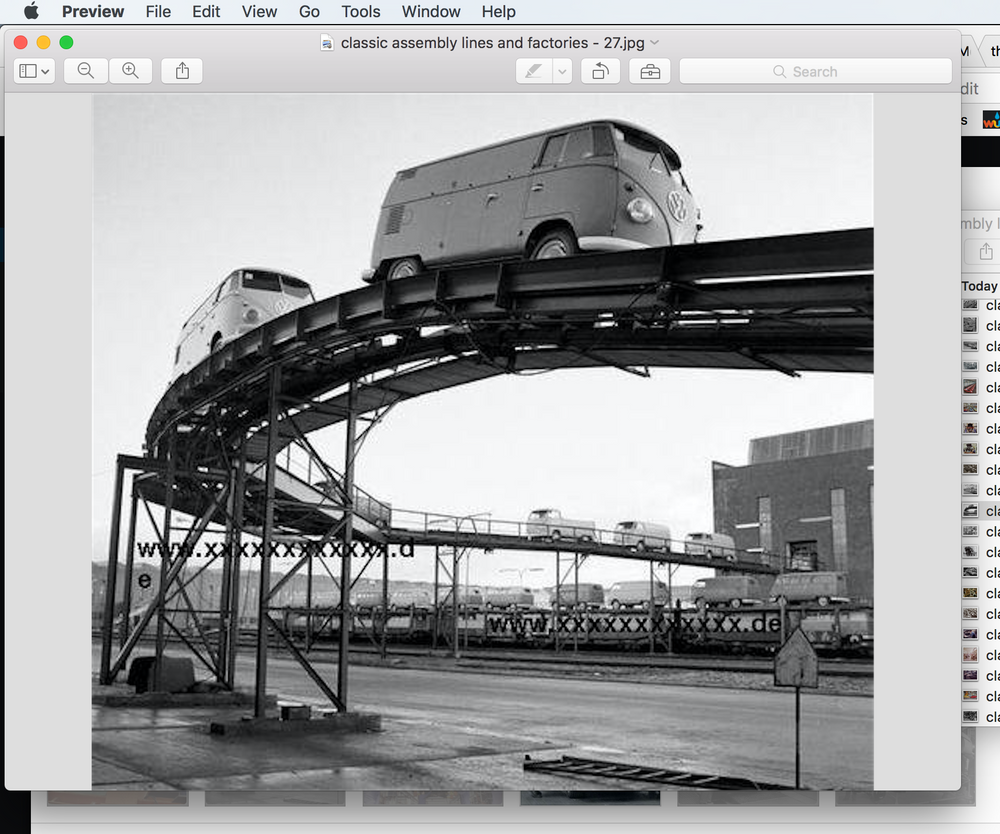This screenshot has height=834, width=1000.
Task: Open the Apple menu
Action: click(x=30, y=12)
